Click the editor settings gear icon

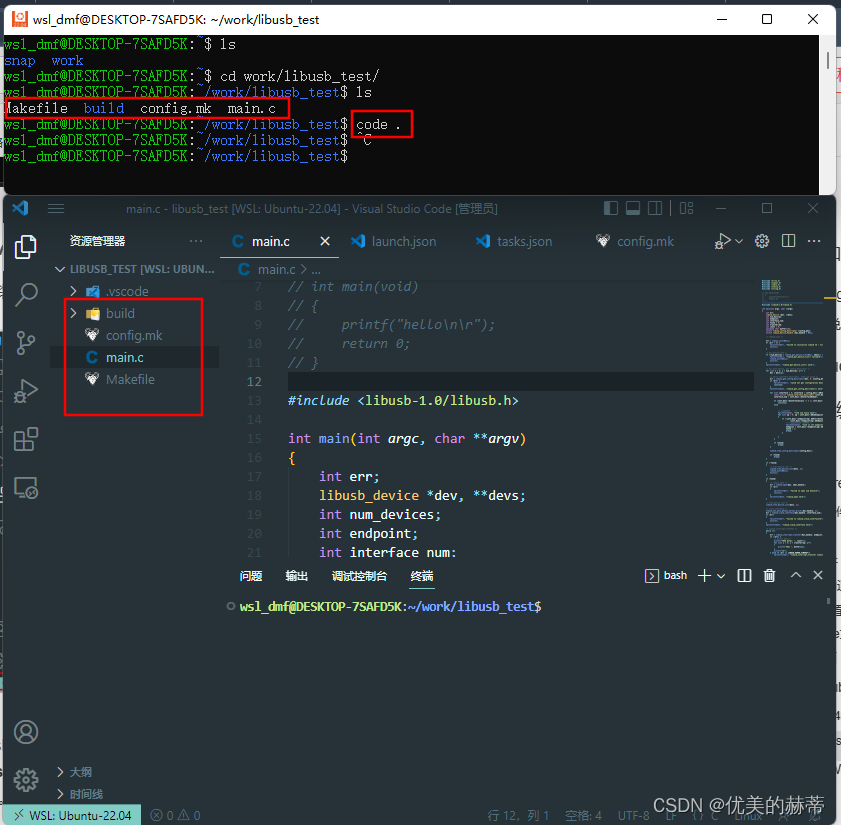pyautogui.click(x=762, y=241)
